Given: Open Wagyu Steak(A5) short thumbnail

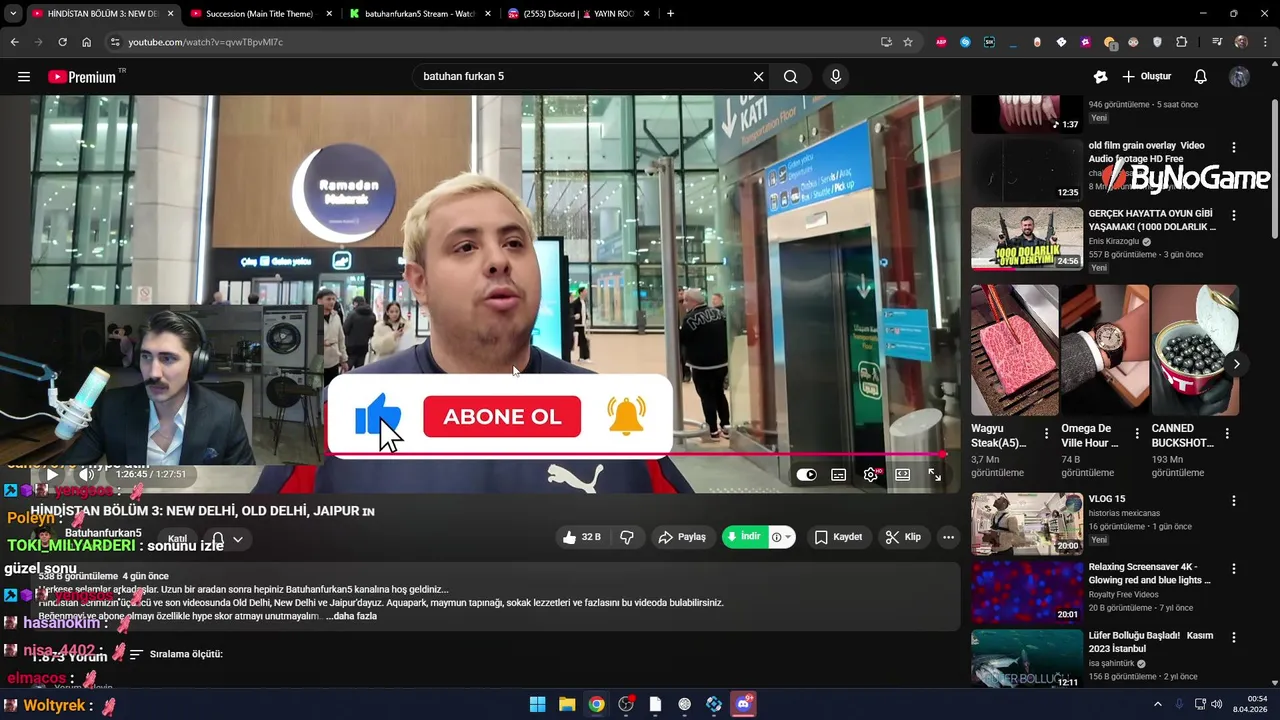Looking at the screenshot, I should (x=1014, y=350).
